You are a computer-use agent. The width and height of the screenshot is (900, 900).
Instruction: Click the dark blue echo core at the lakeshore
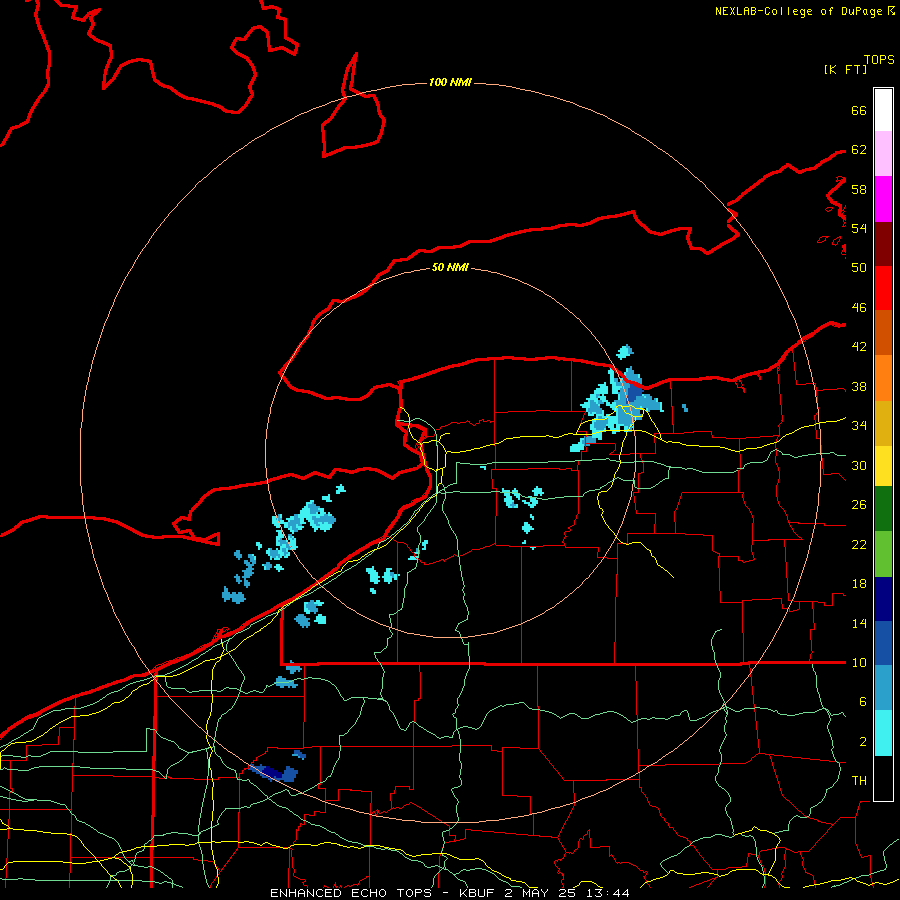click(x=635, y=395)
